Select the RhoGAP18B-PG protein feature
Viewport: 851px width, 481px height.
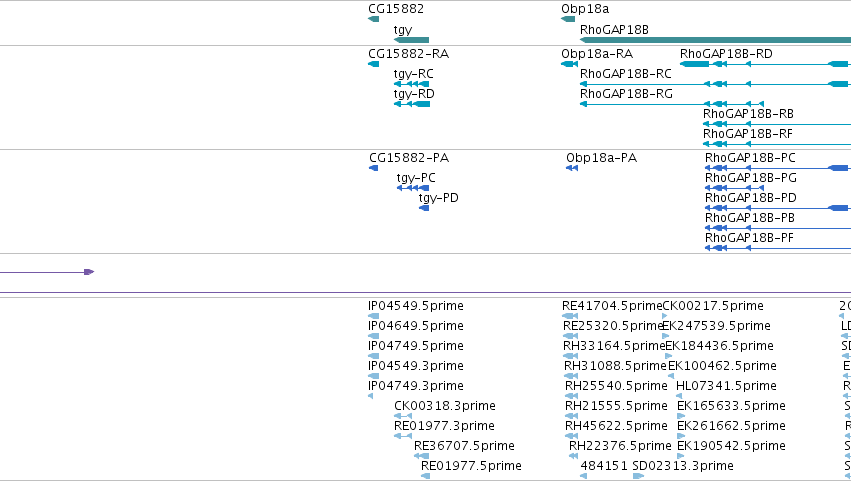pos(734,188)
